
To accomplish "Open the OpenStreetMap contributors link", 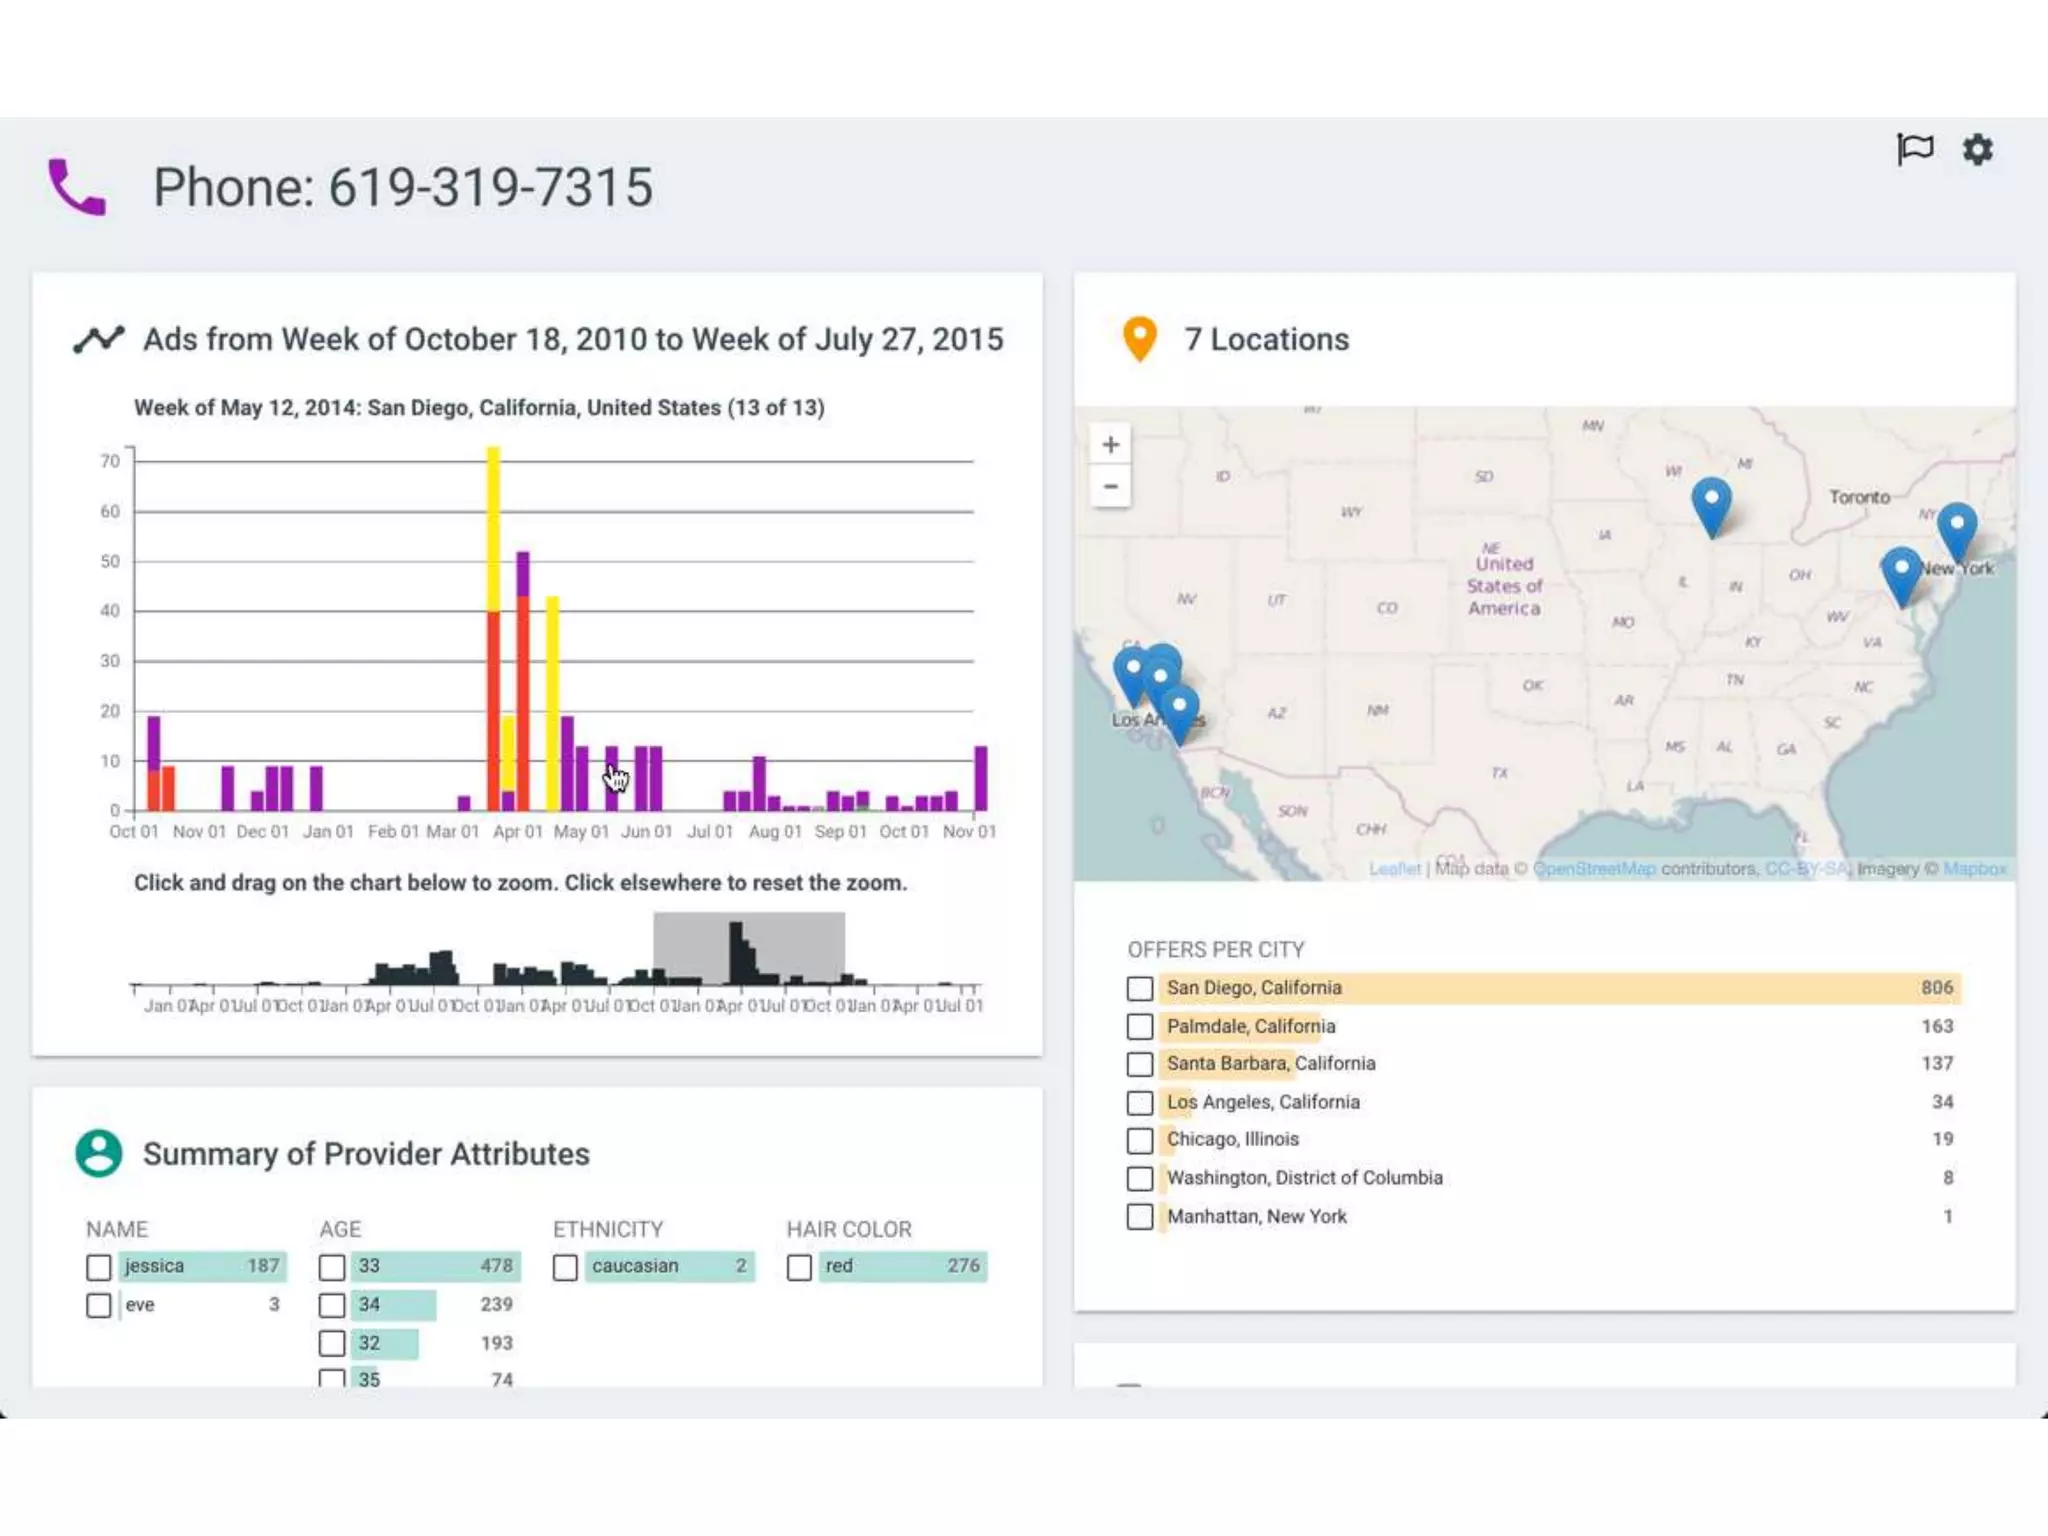I will point(1594,868).
